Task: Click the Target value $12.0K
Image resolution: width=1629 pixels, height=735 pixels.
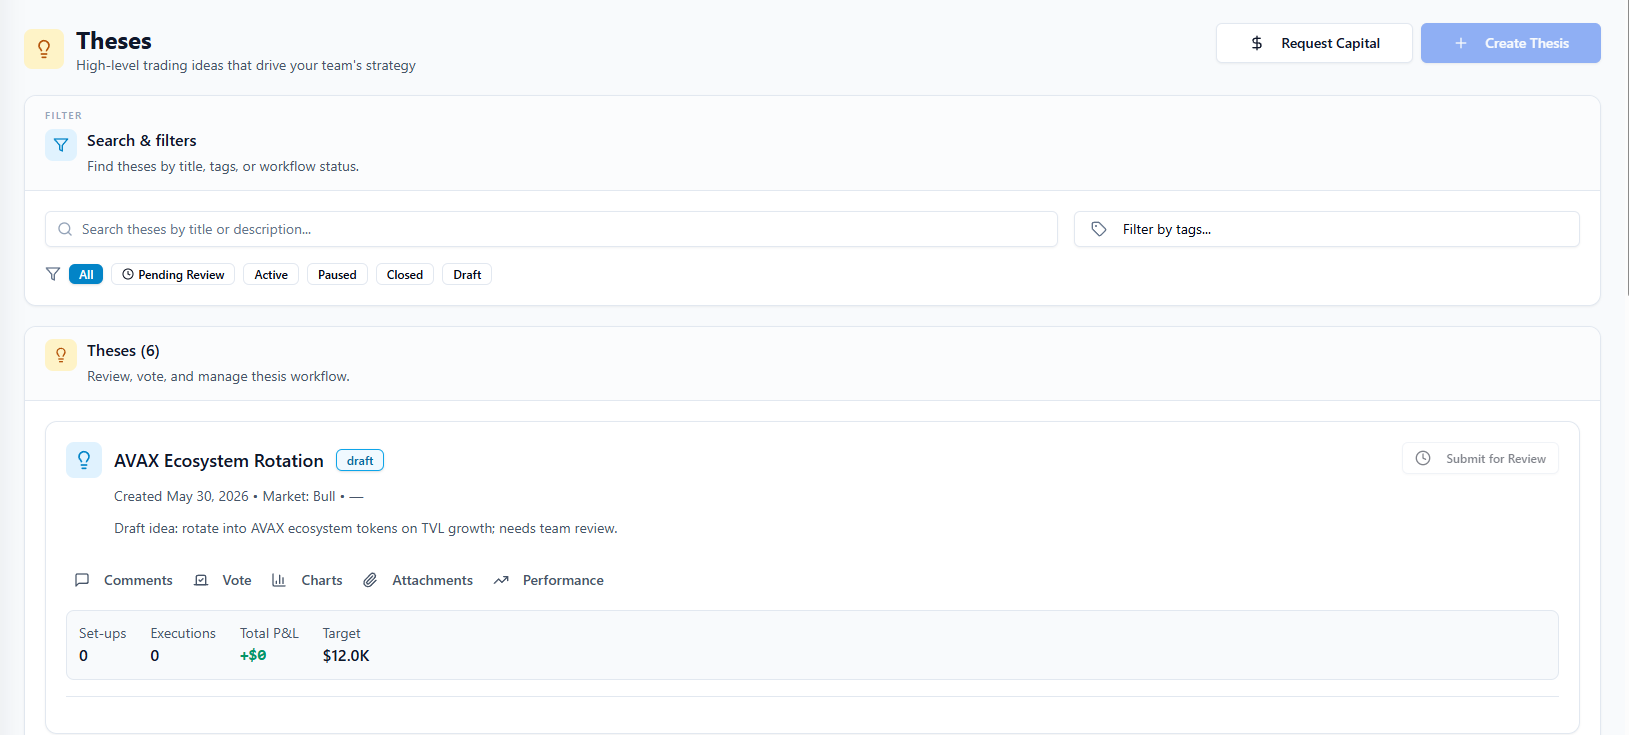Action: pyautogui.click(x=346, y=656)
